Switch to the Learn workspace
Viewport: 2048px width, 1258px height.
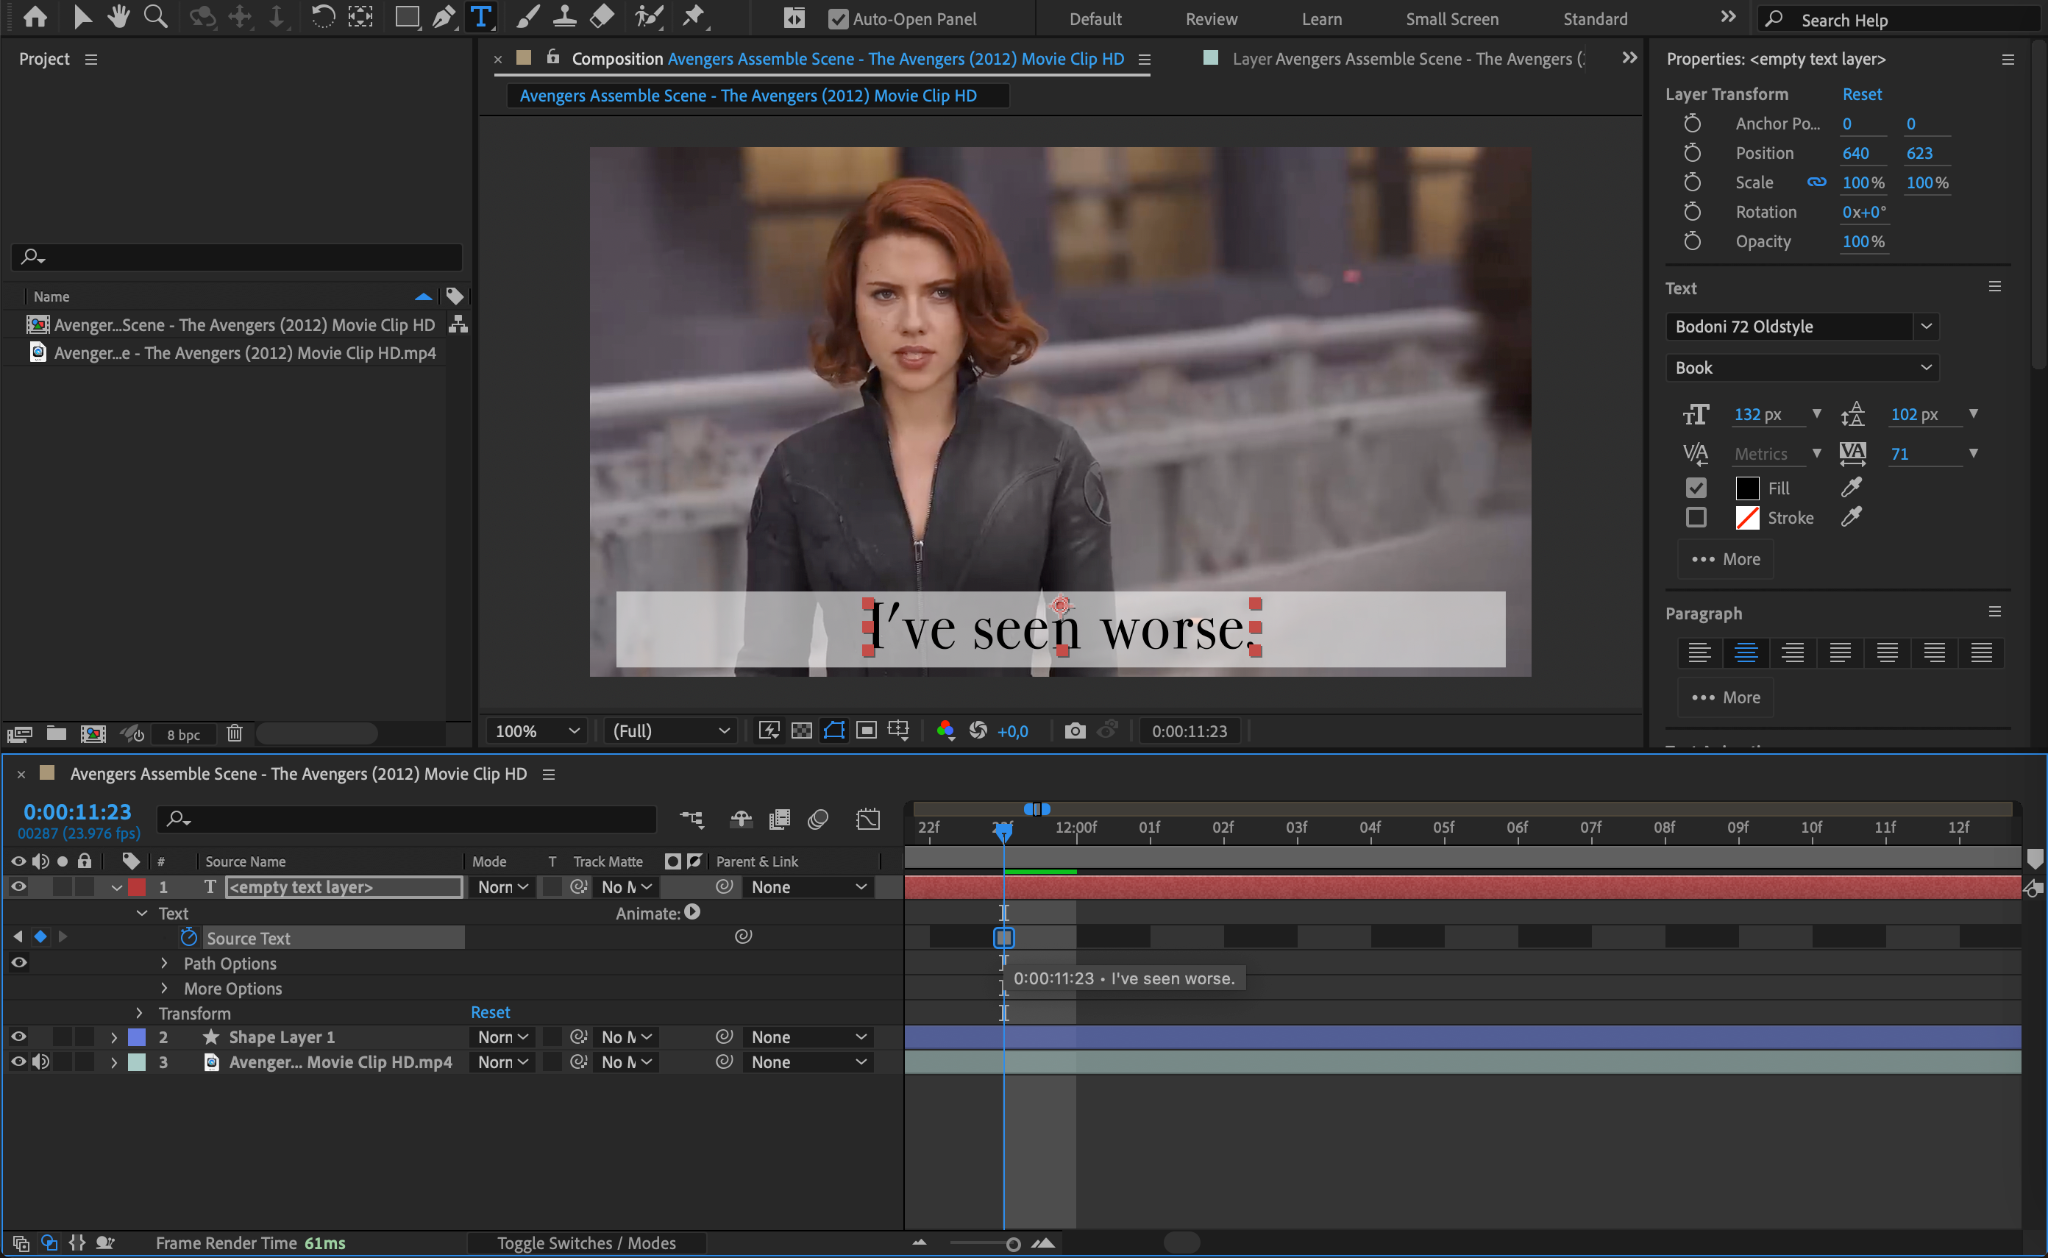click(1321, 19)
